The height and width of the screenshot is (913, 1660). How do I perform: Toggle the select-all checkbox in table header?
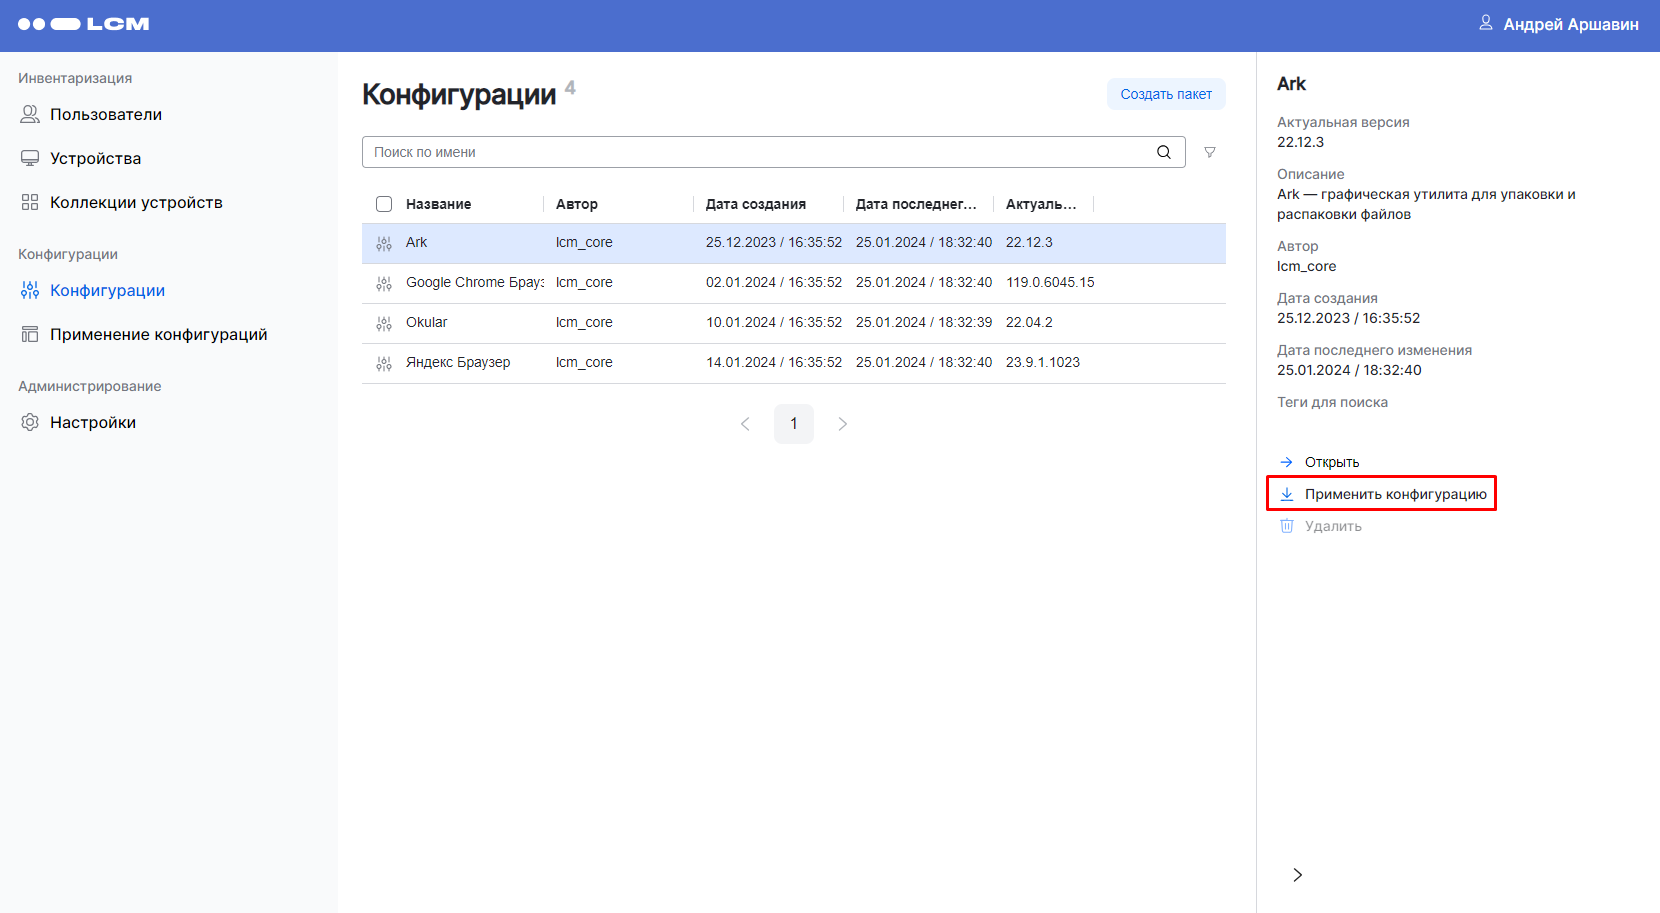pyautogui.click(x=384, y=204)
